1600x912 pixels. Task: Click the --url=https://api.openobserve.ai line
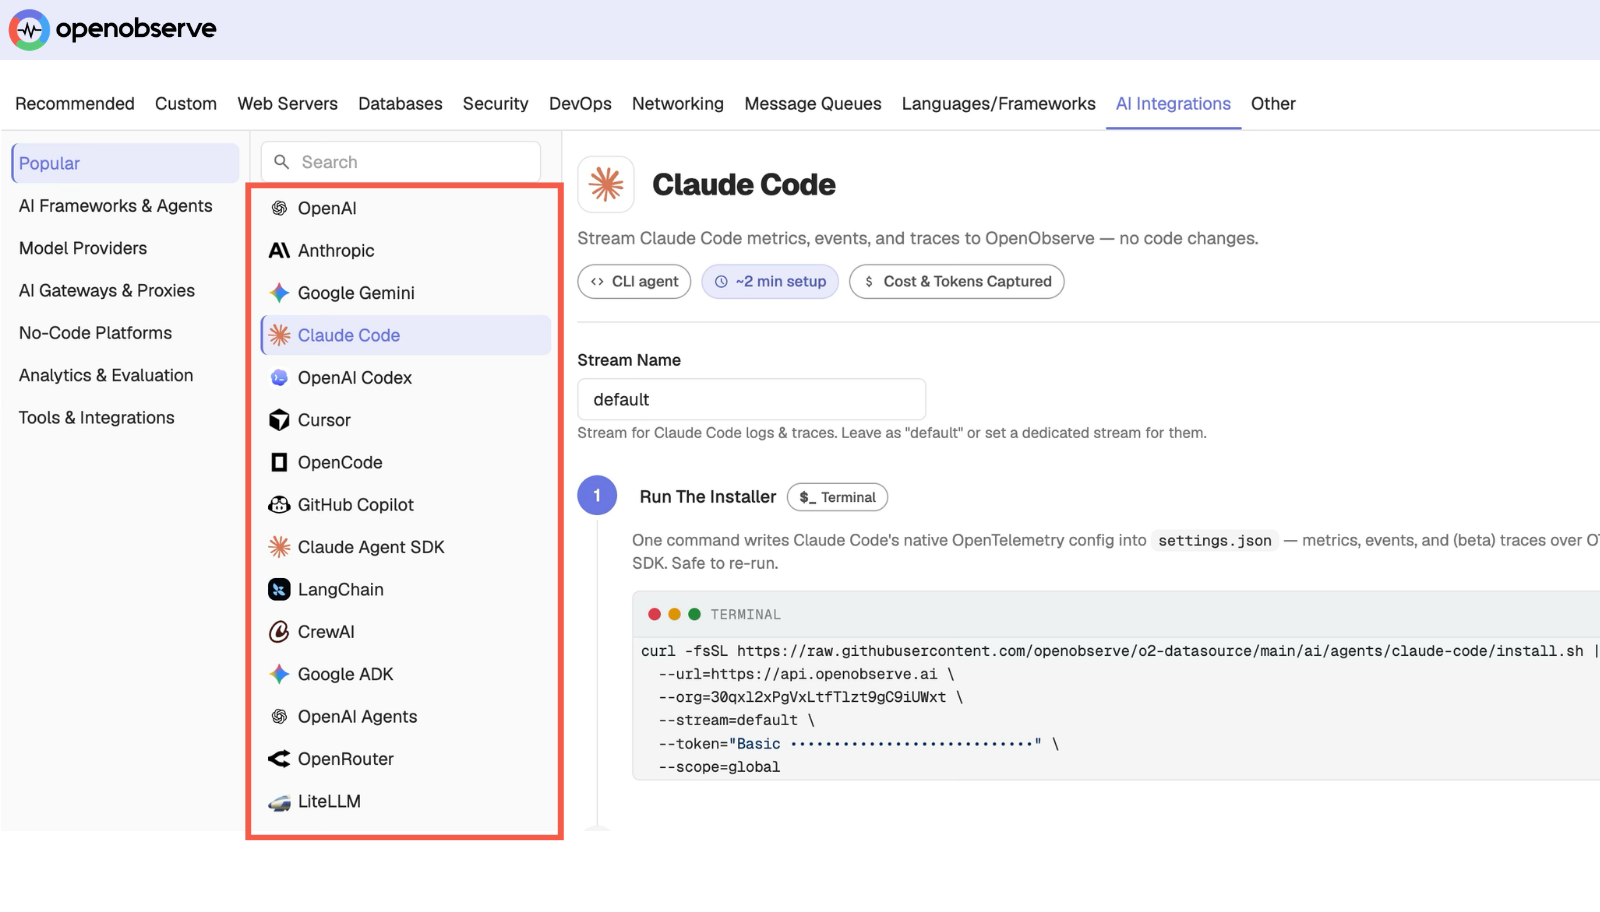click(x=806, y=674)
